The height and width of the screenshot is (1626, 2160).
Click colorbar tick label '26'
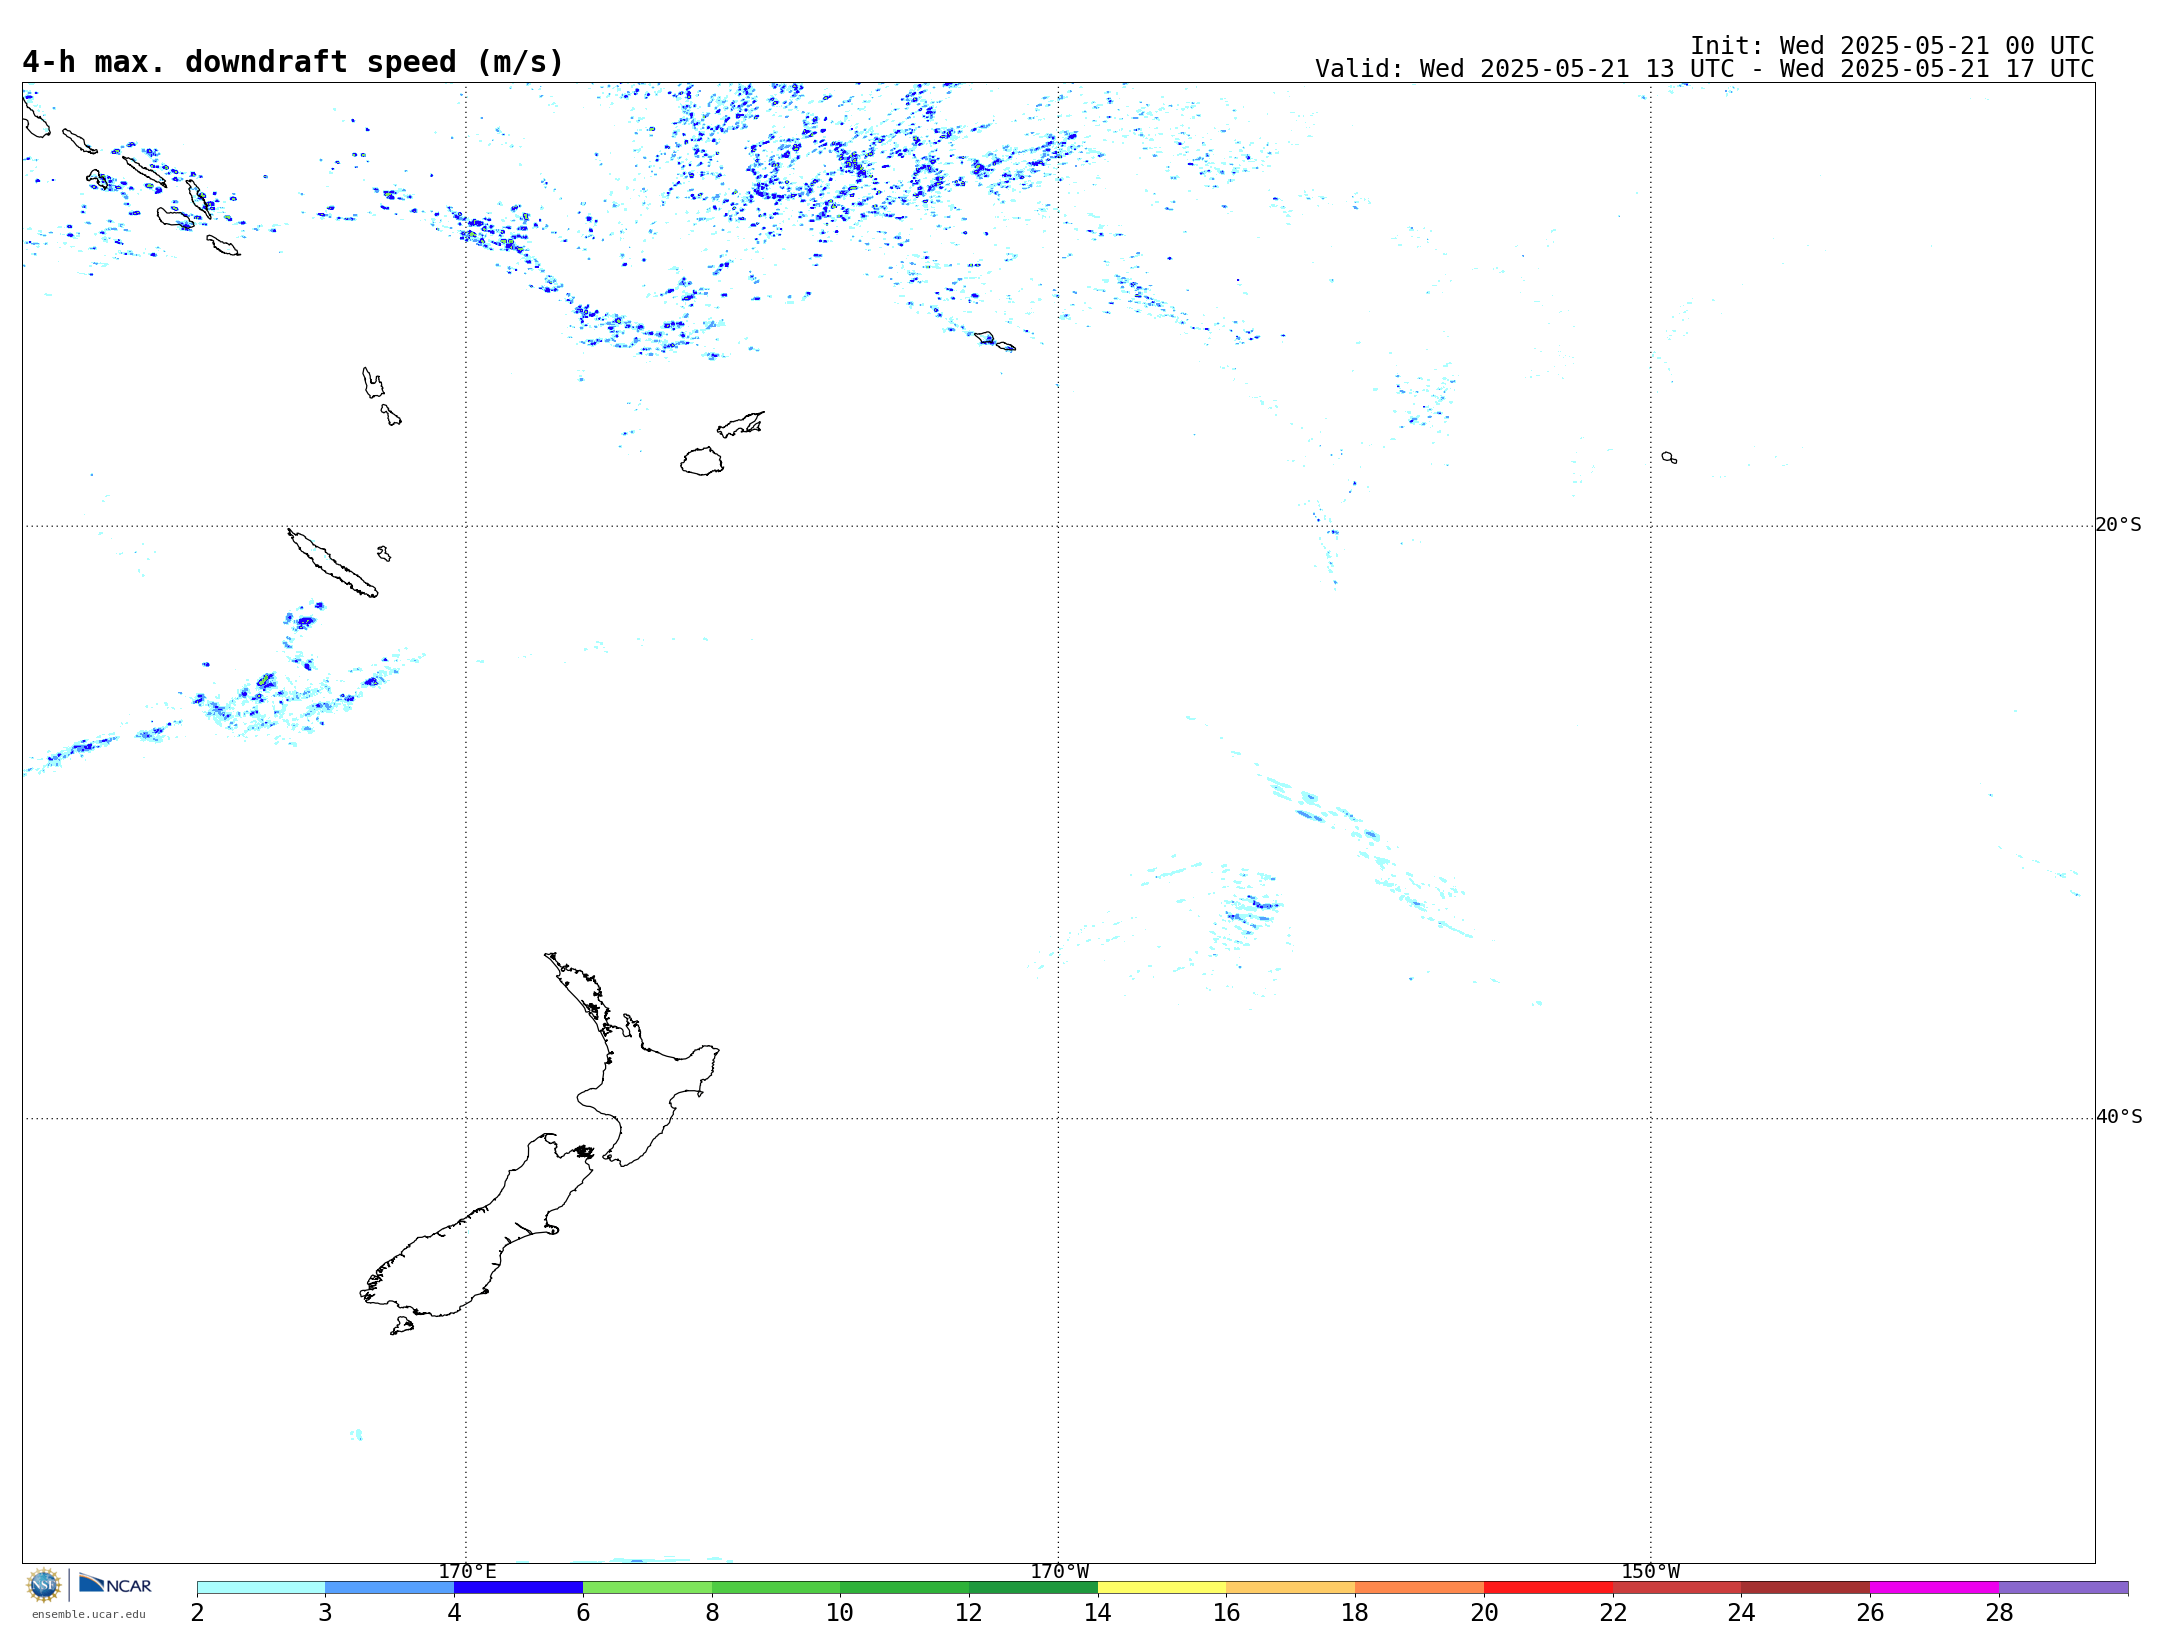(x=1870, y=1612)
